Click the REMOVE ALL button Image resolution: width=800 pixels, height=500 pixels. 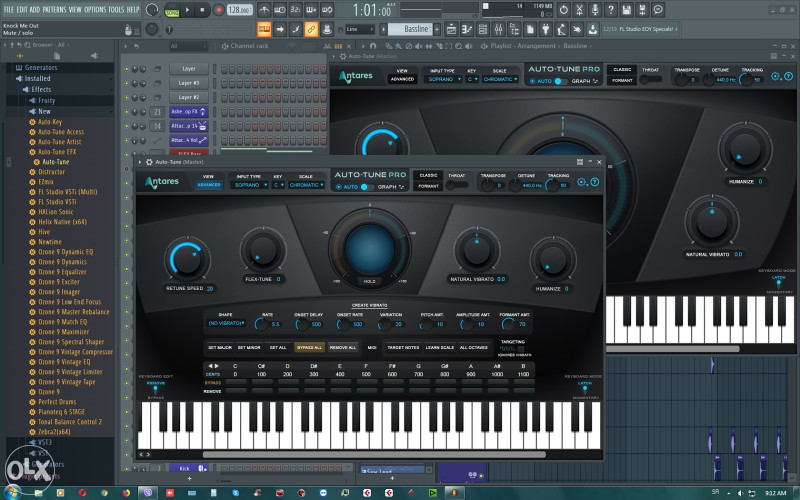coord(342,347)
